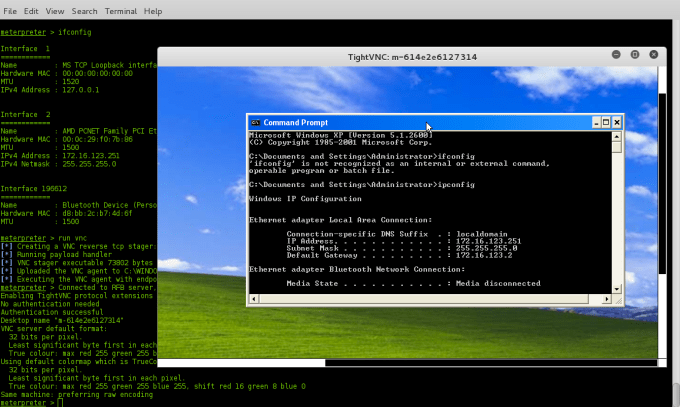680x407 pixels.
Task: Open the Help menu
Action: tap(153, 11)
